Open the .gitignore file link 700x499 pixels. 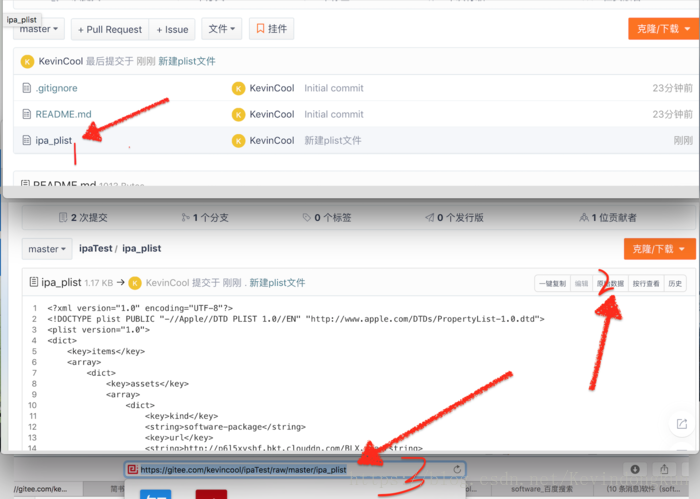coord(57,88)
